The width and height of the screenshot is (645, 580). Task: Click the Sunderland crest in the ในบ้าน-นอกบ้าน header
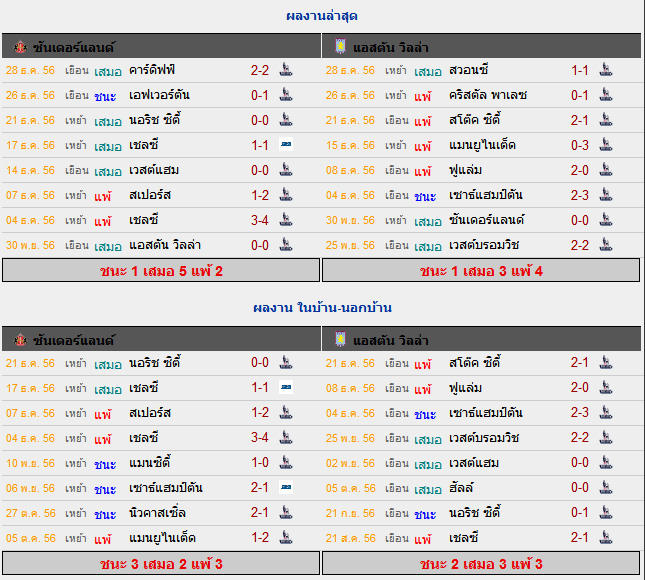[x=20, y=340]
